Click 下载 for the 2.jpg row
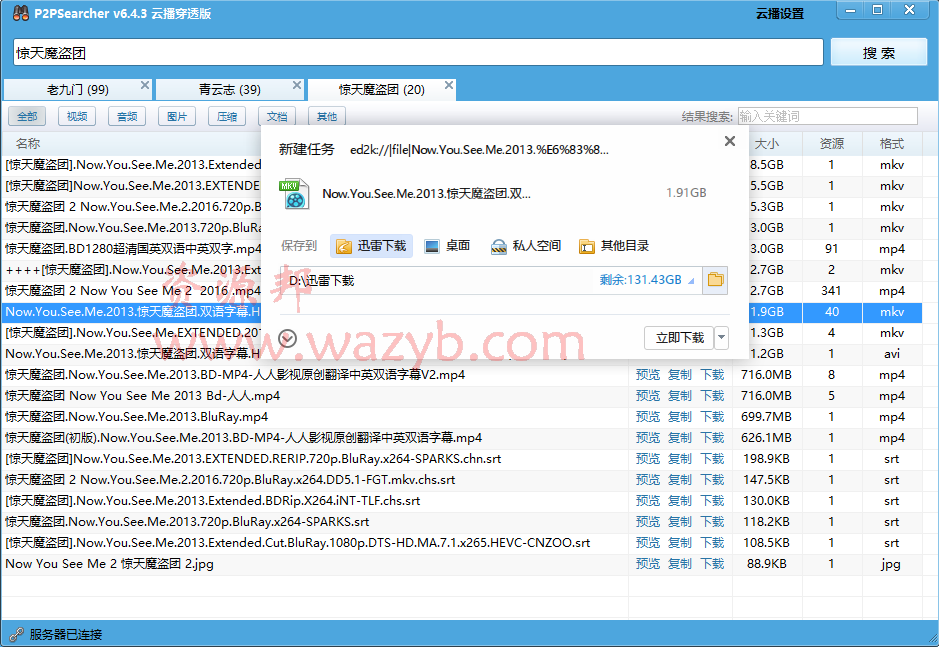939x647 pixels. (x=713, y=564)
